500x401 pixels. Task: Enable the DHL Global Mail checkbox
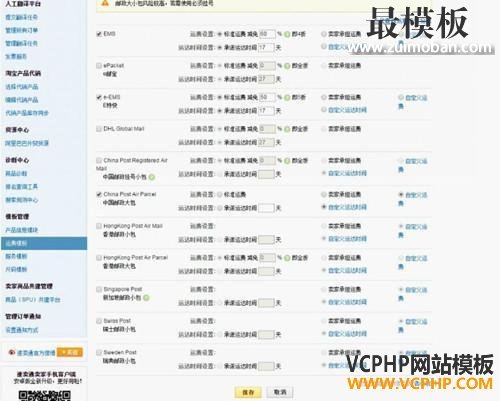pyautogui.click(x=99, y=129)
